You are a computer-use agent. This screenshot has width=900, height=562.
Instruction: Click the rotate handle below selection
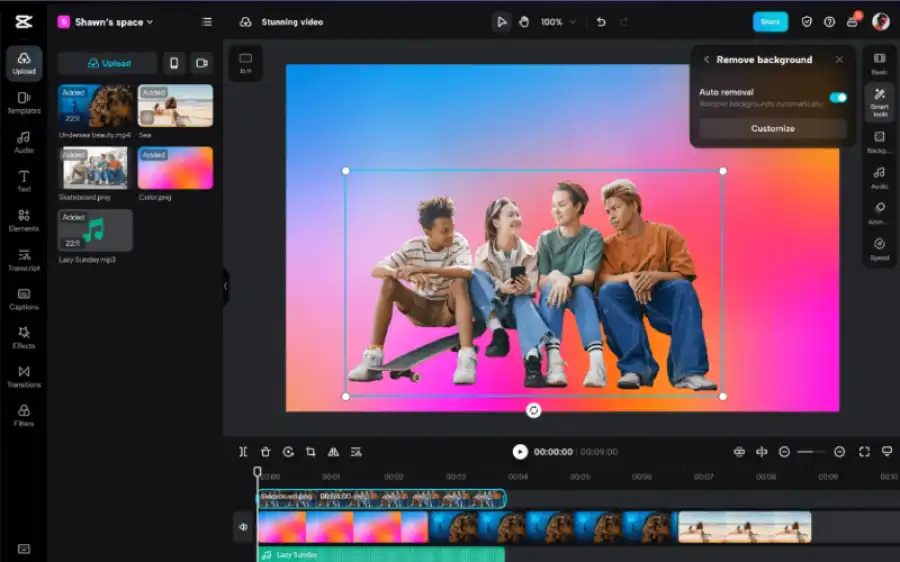(533, 410)
